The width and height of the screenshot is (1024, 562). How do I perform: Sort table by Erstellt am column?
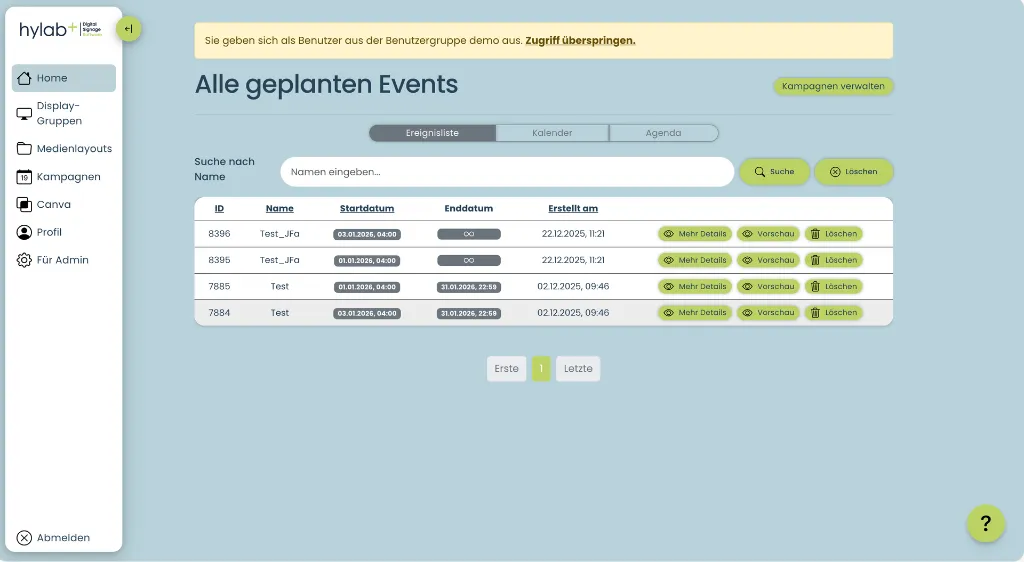click(x=573, y=208)
